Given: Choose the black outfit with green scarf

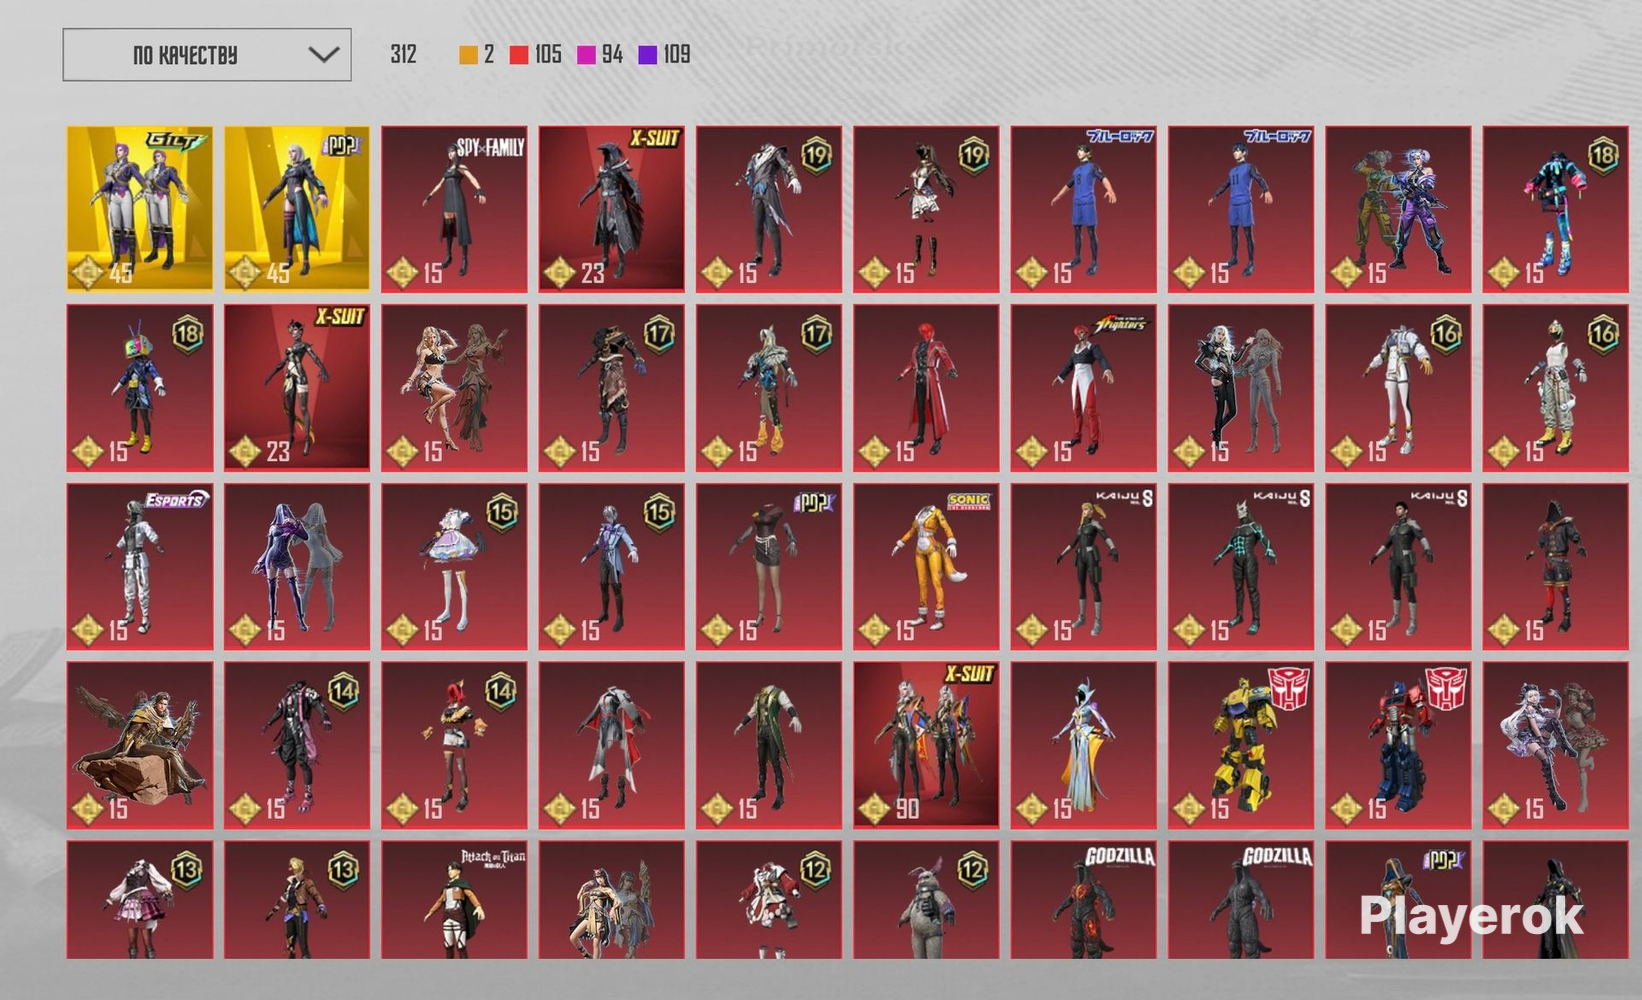Looking at the screenshot, I should click(x=769, y=745).
